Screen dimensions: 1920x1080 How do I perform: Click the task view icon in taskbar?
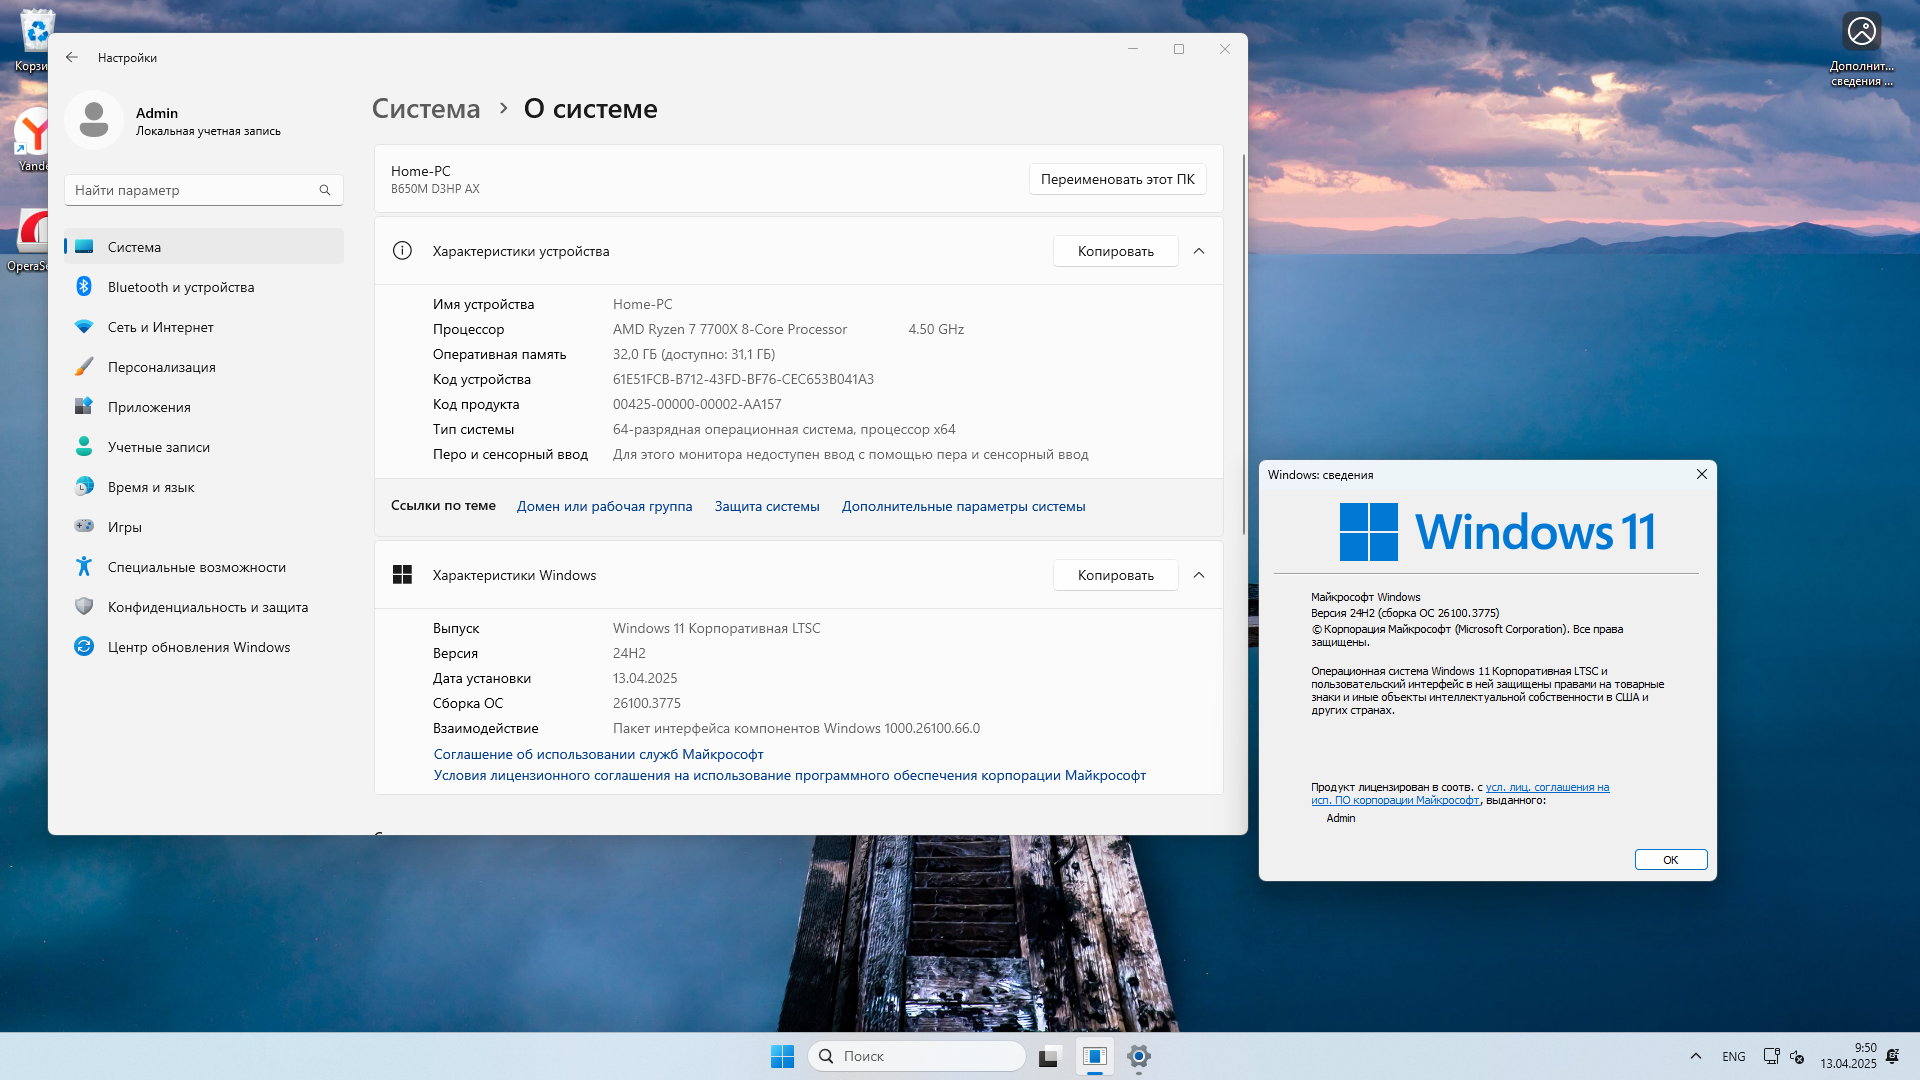coord(1048,1056)
